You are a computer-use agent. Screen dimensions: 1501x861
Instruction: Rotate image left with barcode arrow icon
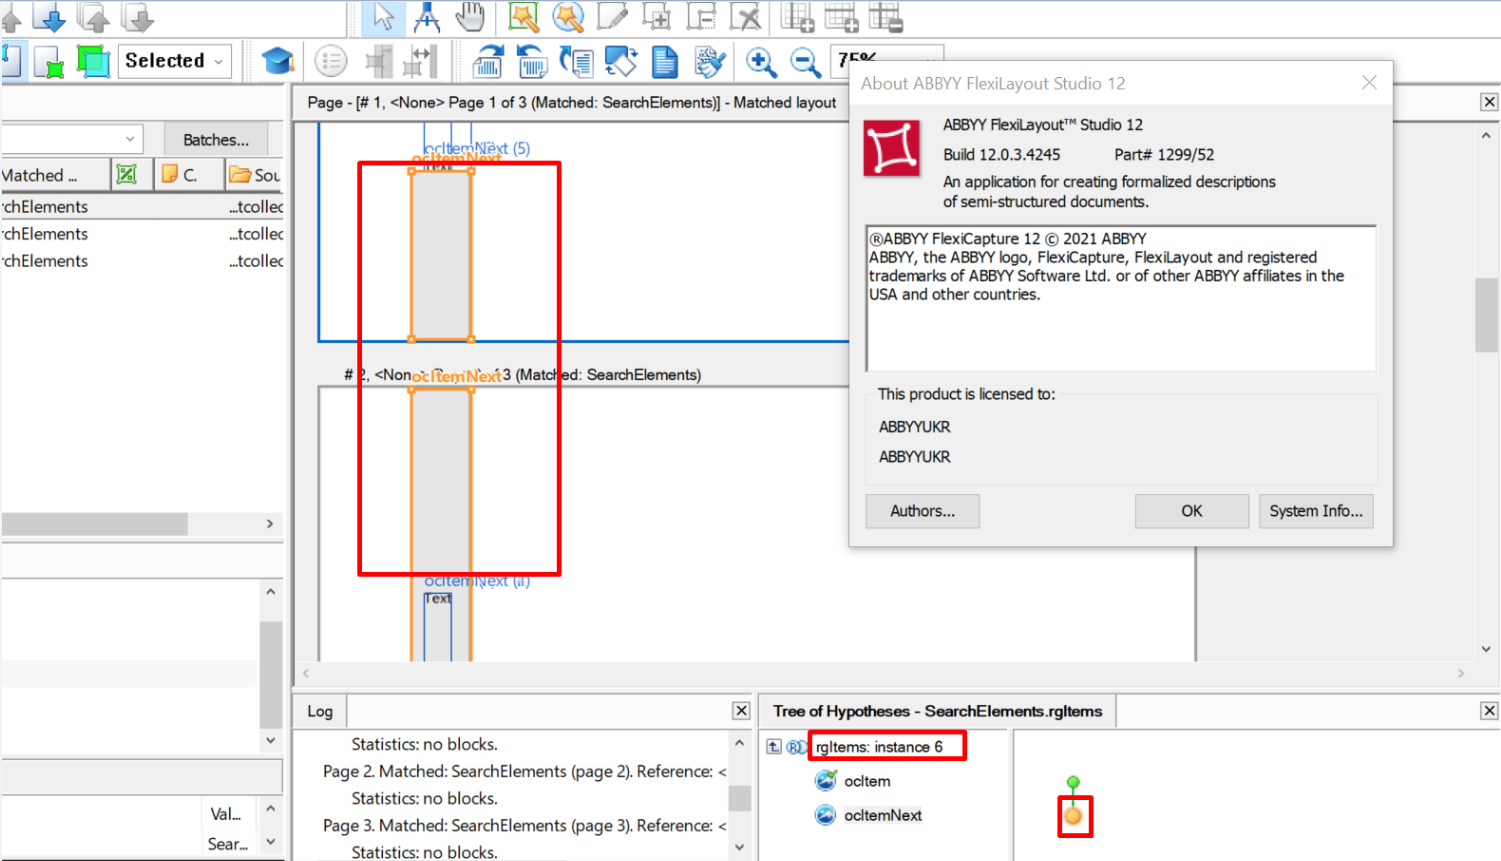(x=532, y=62)
